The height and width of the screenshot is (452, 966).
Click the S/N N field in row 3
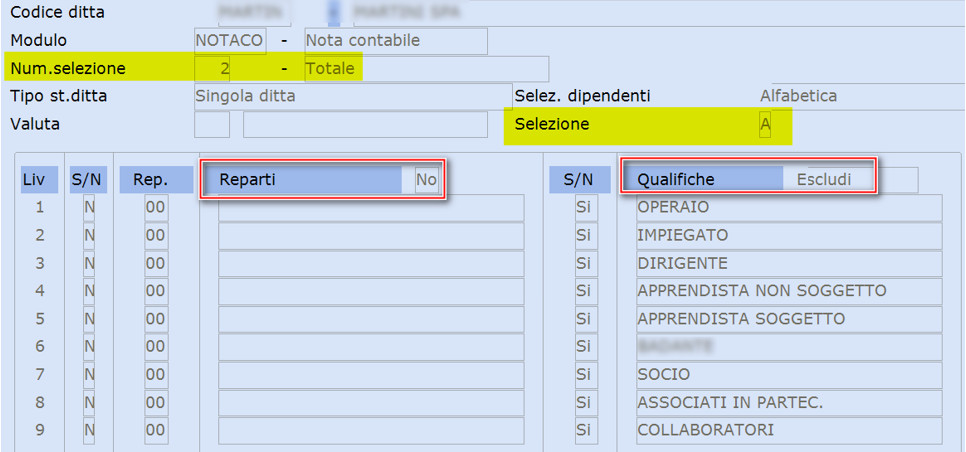click(89, 264)
